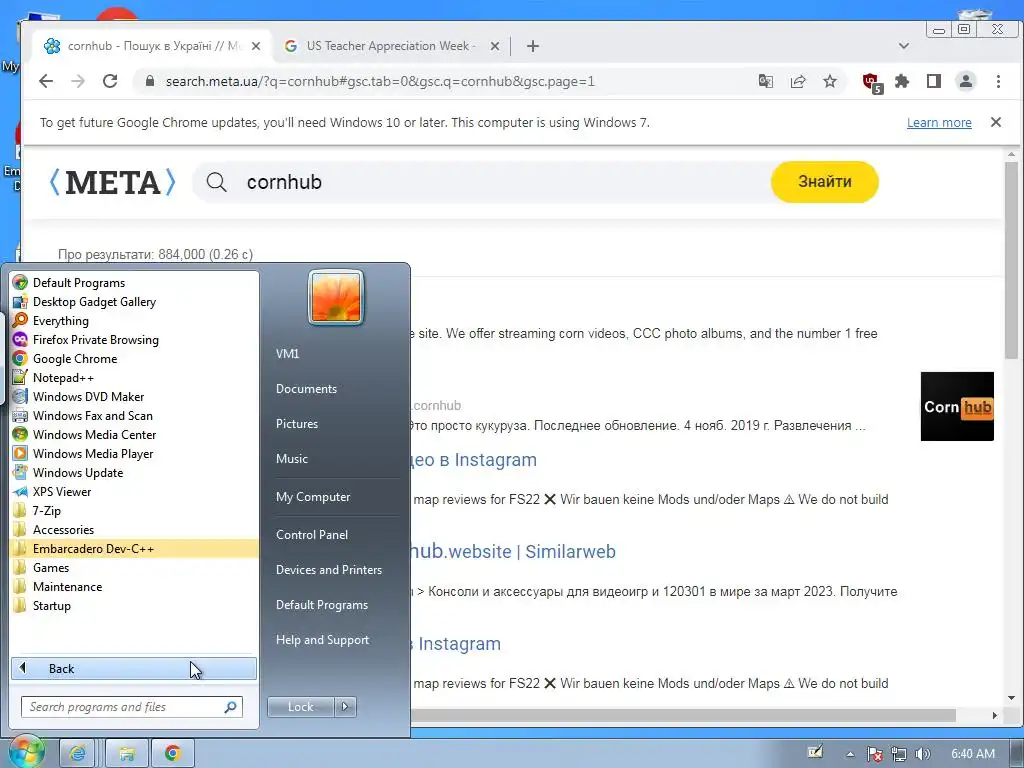Launch XPS Viewer

(x=134, y=491)
